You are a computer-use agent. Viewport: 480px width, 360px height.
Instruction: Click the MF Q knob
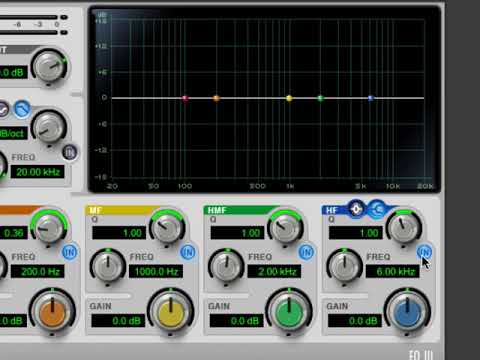click(x=167, y=228)
